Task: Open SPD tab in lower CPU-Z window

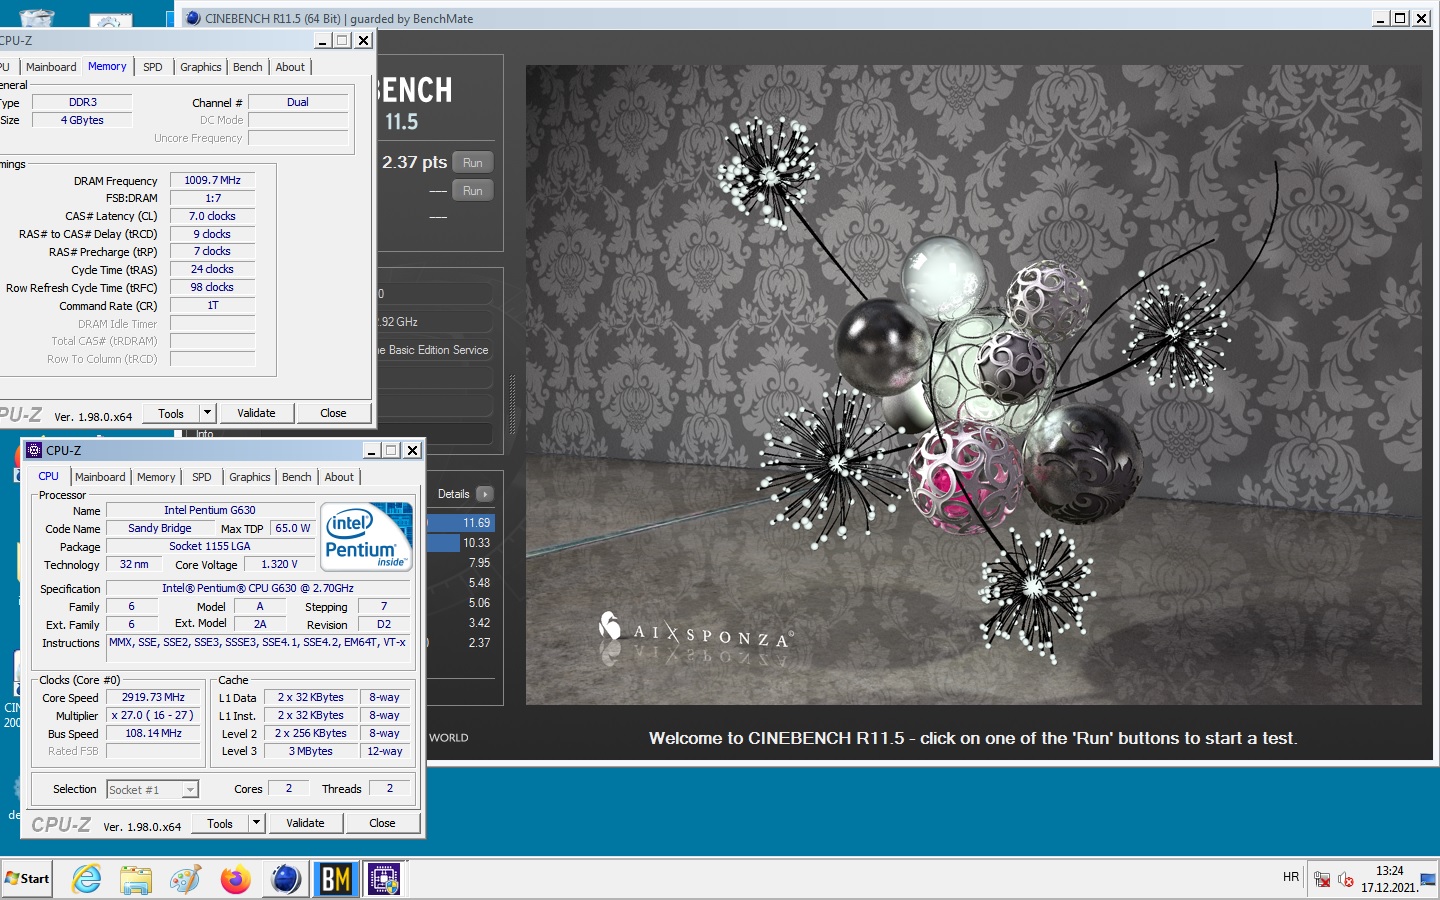Action: click(x=202, y=477)
